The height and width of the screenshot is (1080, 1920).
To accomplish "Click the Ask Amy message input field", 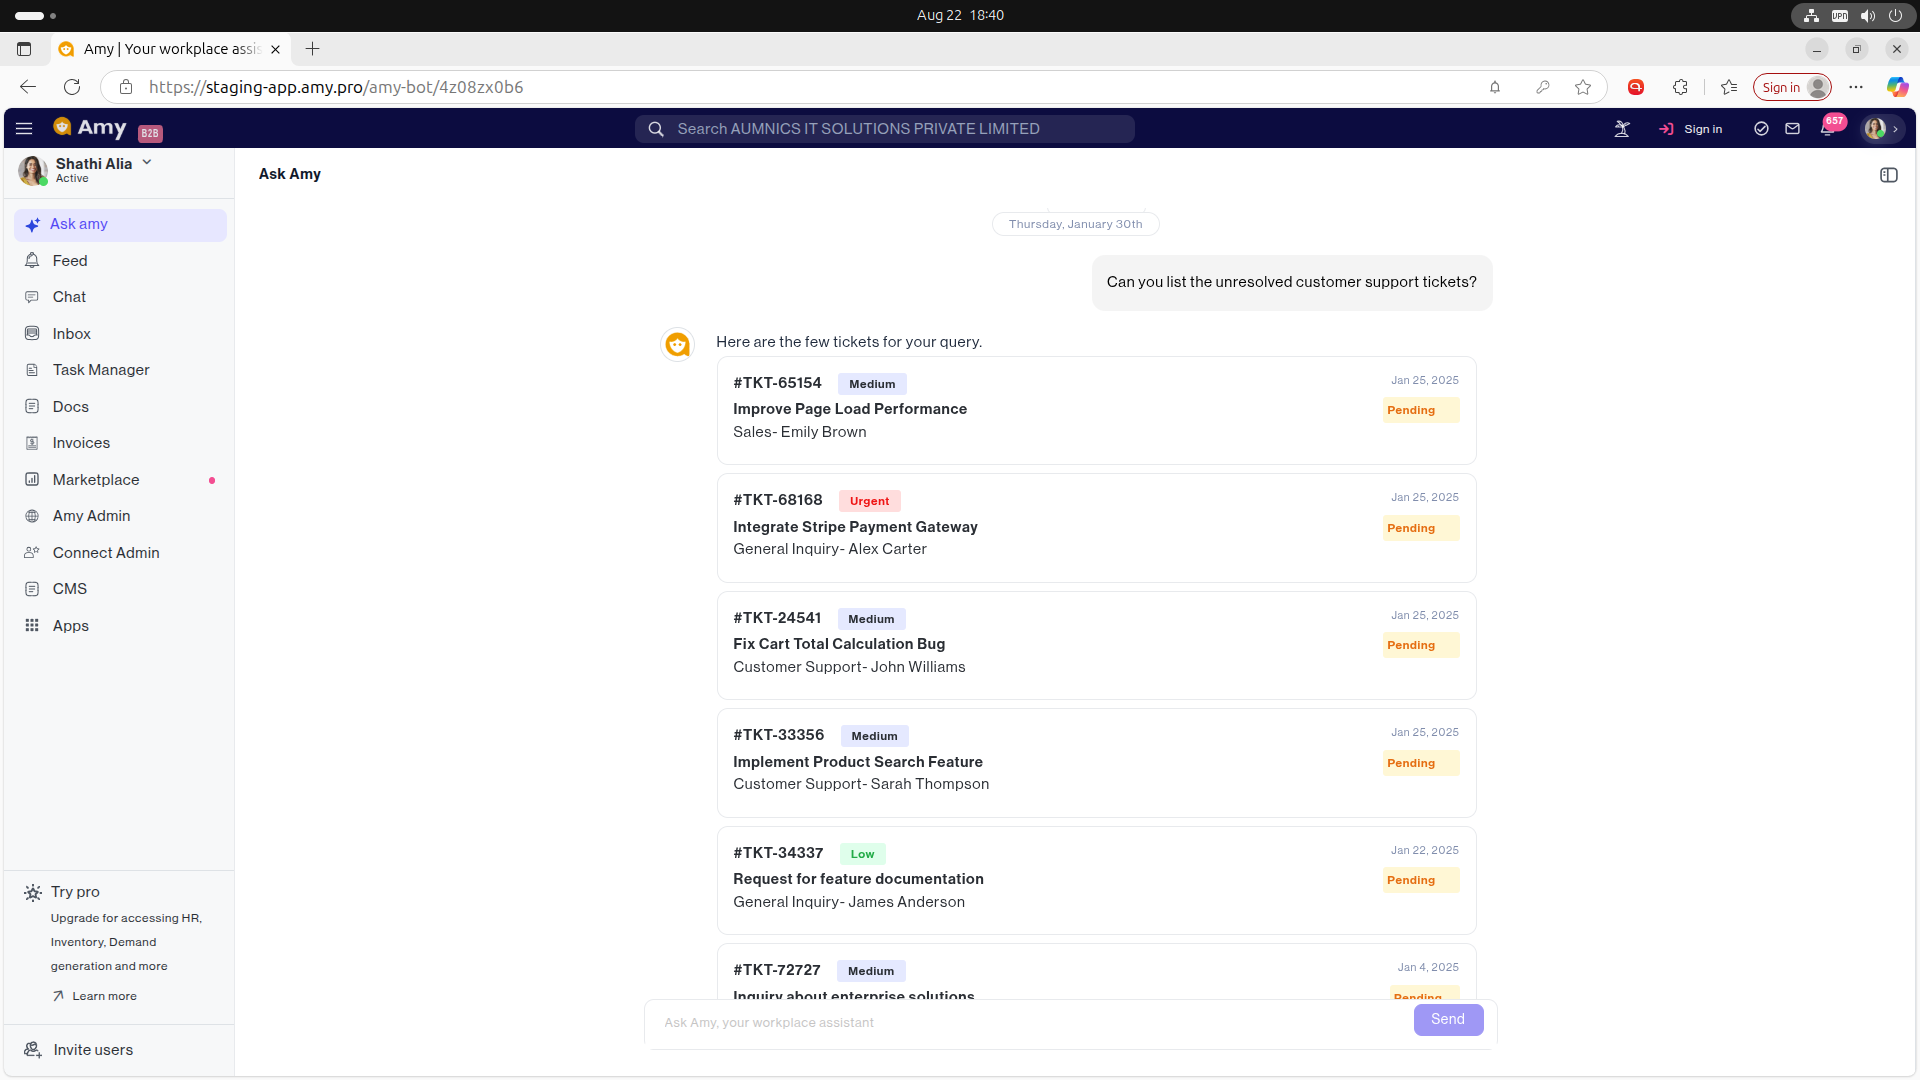I will (x=1030, y=1022).
